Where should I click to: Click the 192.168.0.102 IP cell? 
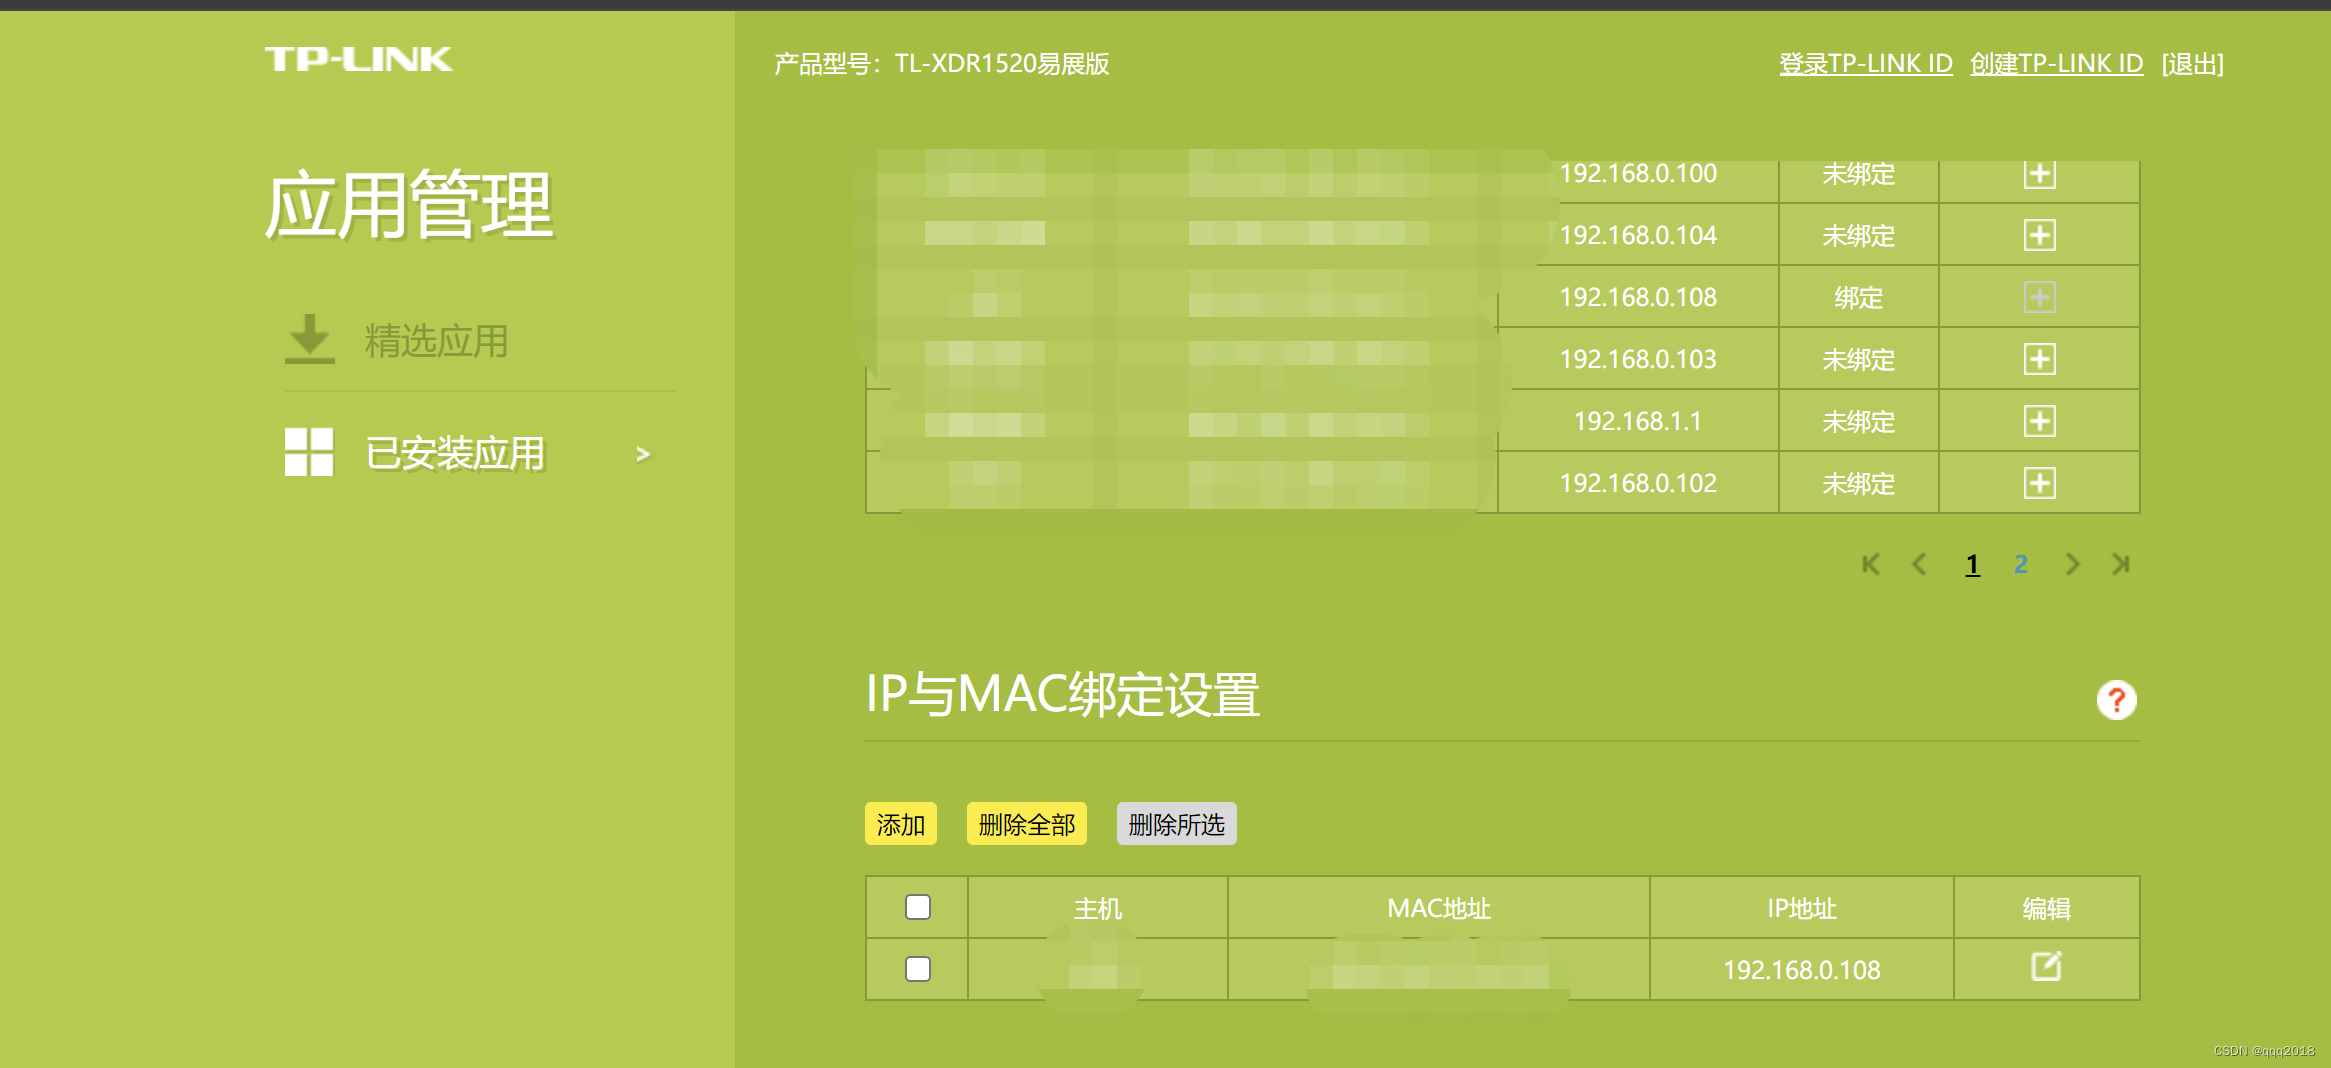tap(1638, 483)
